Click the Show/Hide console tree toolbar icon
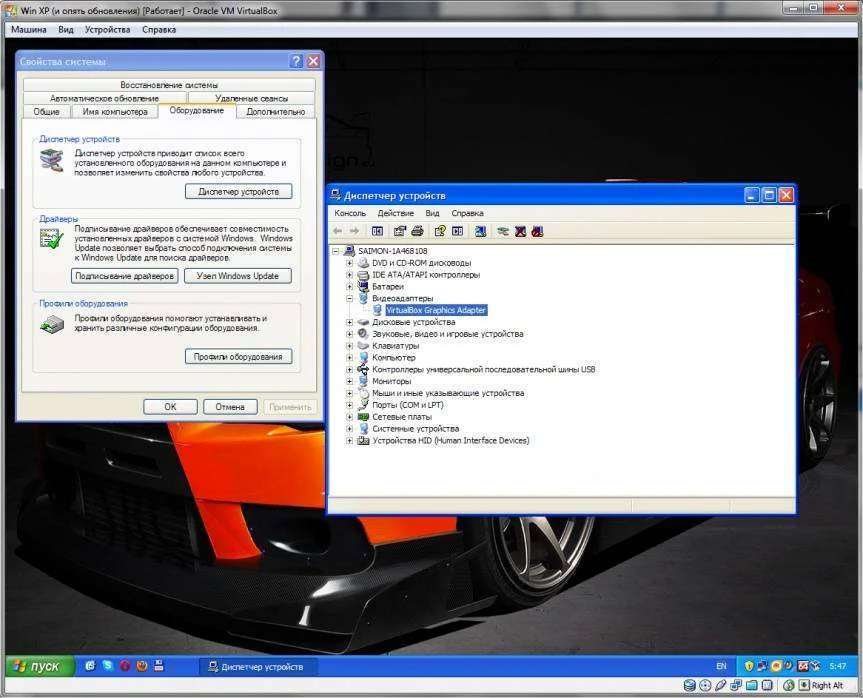863x698 pixels. pos(377,231)
